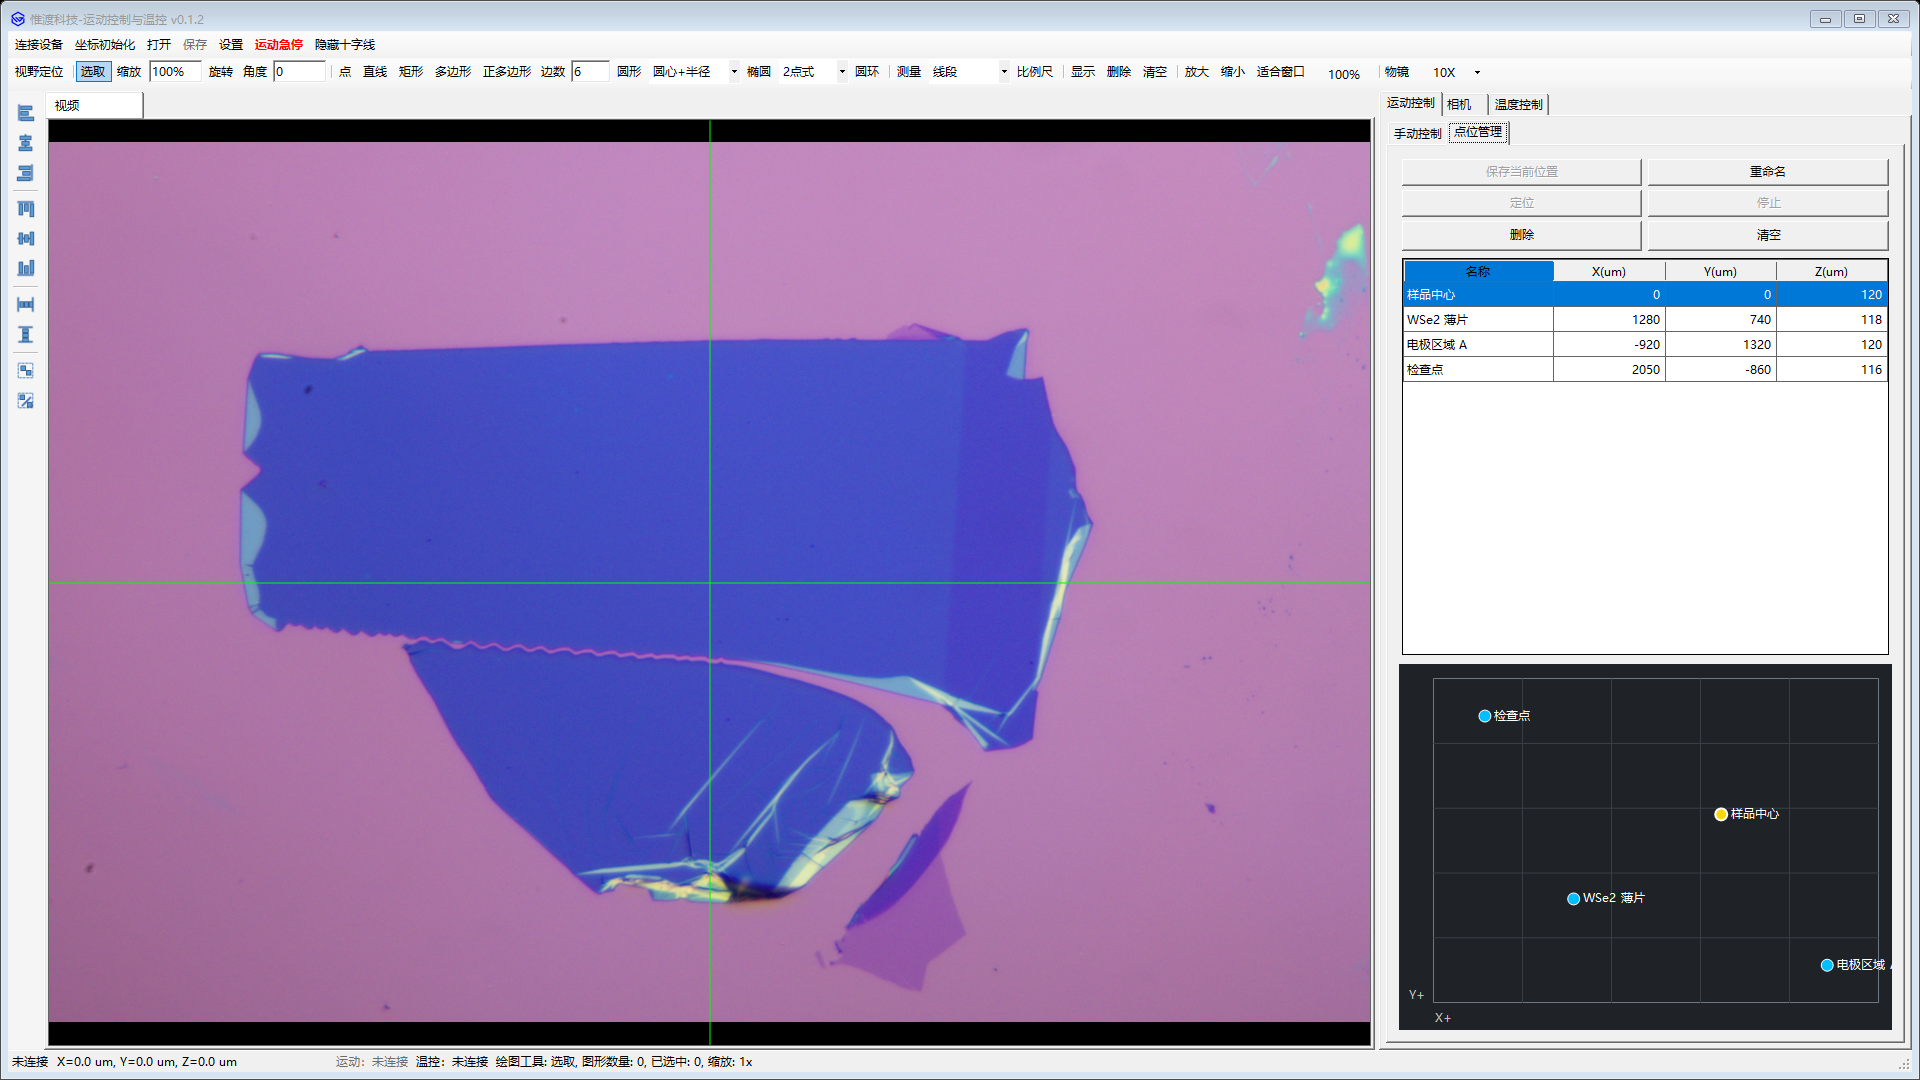Click 隐藏十字线 to hide crosshair
The width and height of the screenshot is (1920, 1080).
(345, 45)
